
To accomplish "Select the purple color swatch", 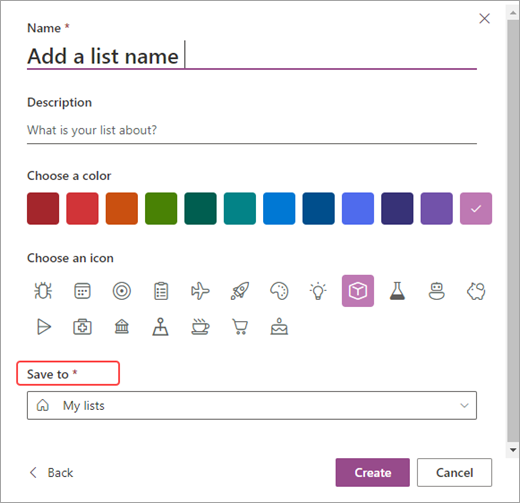I will click(436, 208).
